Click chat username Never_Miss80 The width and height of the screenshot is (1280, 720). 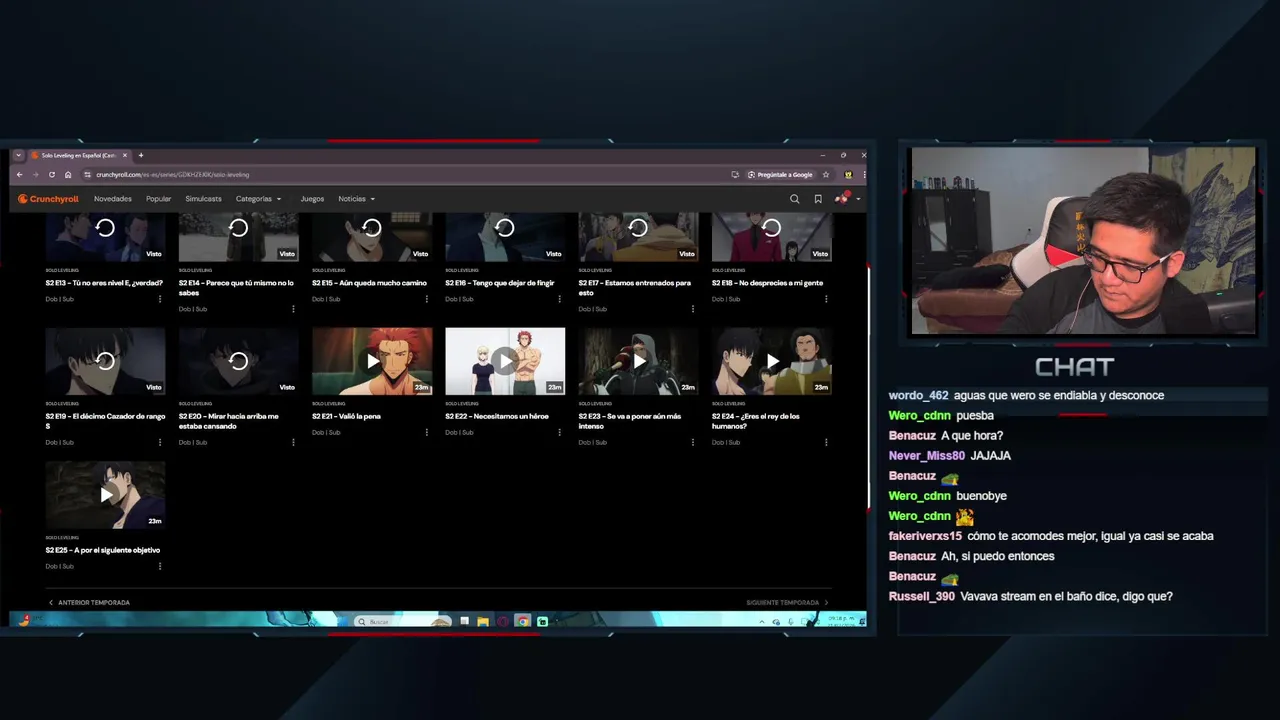pos(926,455)
